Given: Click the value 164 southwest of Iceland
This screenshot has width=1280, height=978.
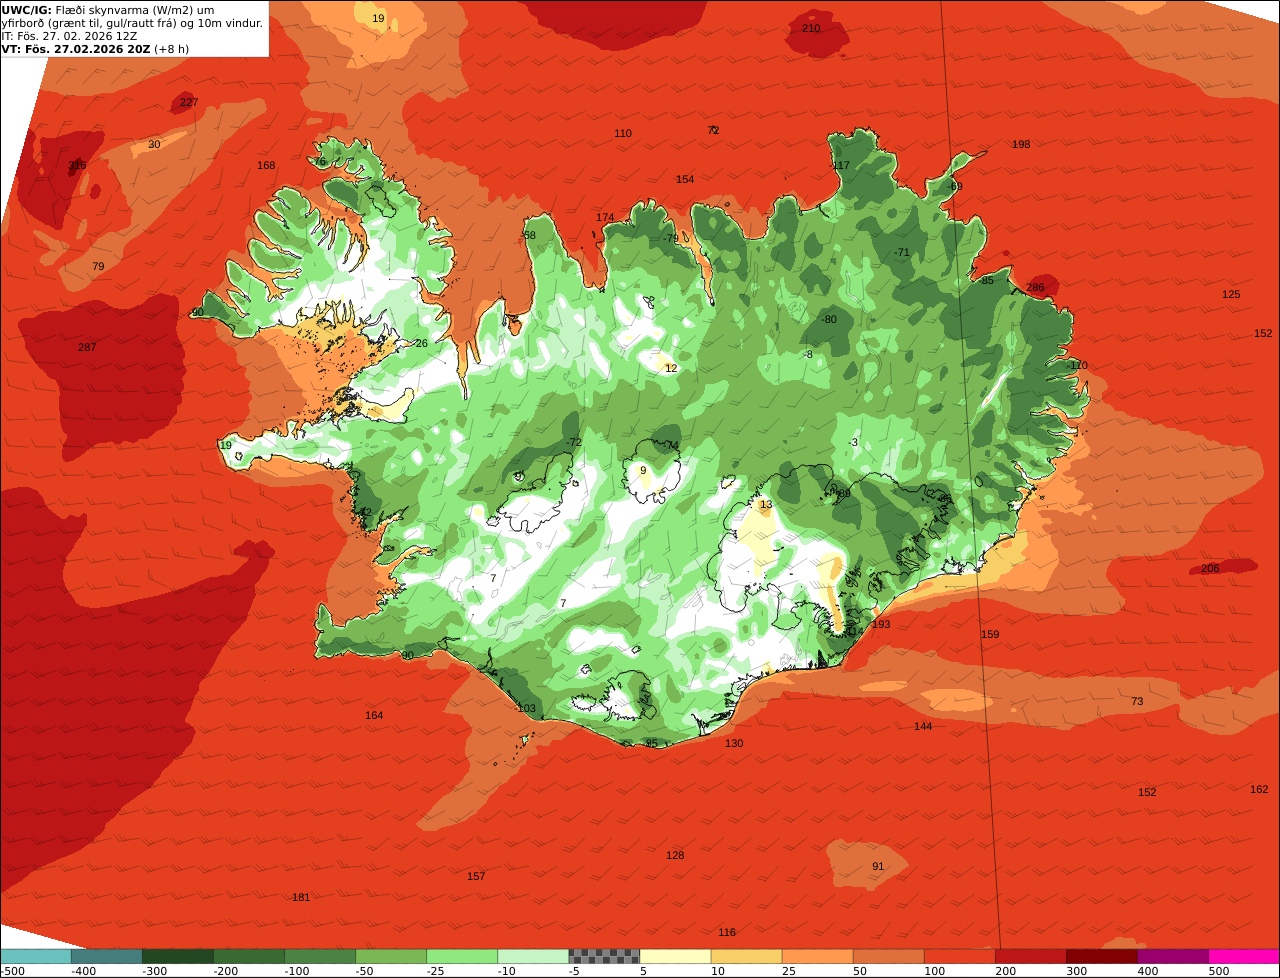Looking at the screenshot, I should 374,716.
